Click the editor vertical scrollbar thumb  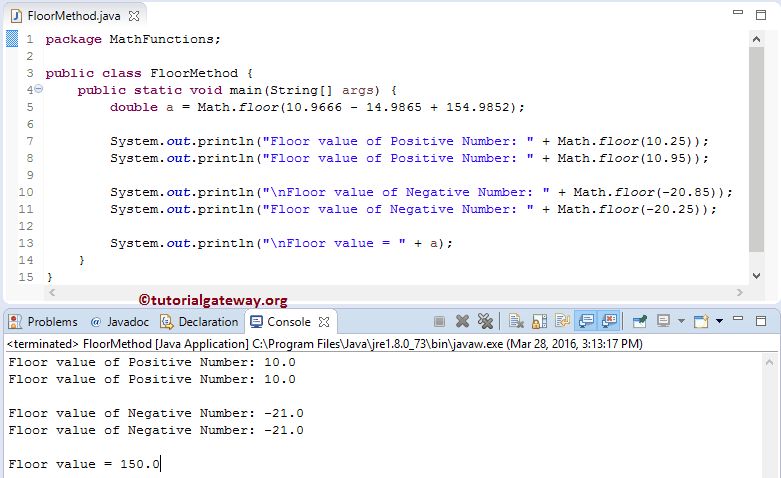pyautogui.click(x=756, y=149)
